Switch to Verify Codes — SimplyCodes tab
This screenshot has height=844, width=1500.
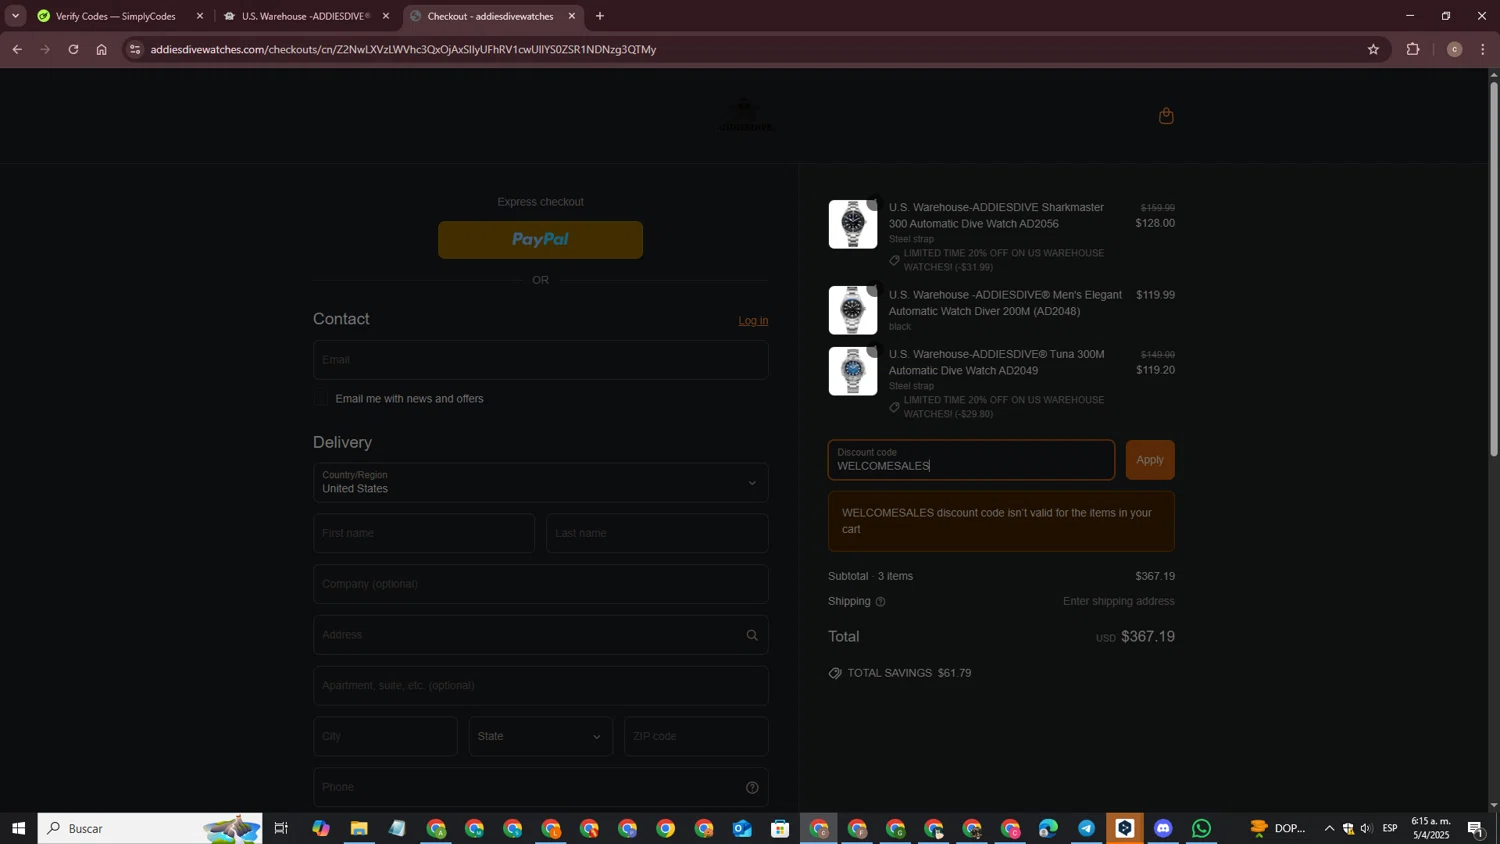117,16
